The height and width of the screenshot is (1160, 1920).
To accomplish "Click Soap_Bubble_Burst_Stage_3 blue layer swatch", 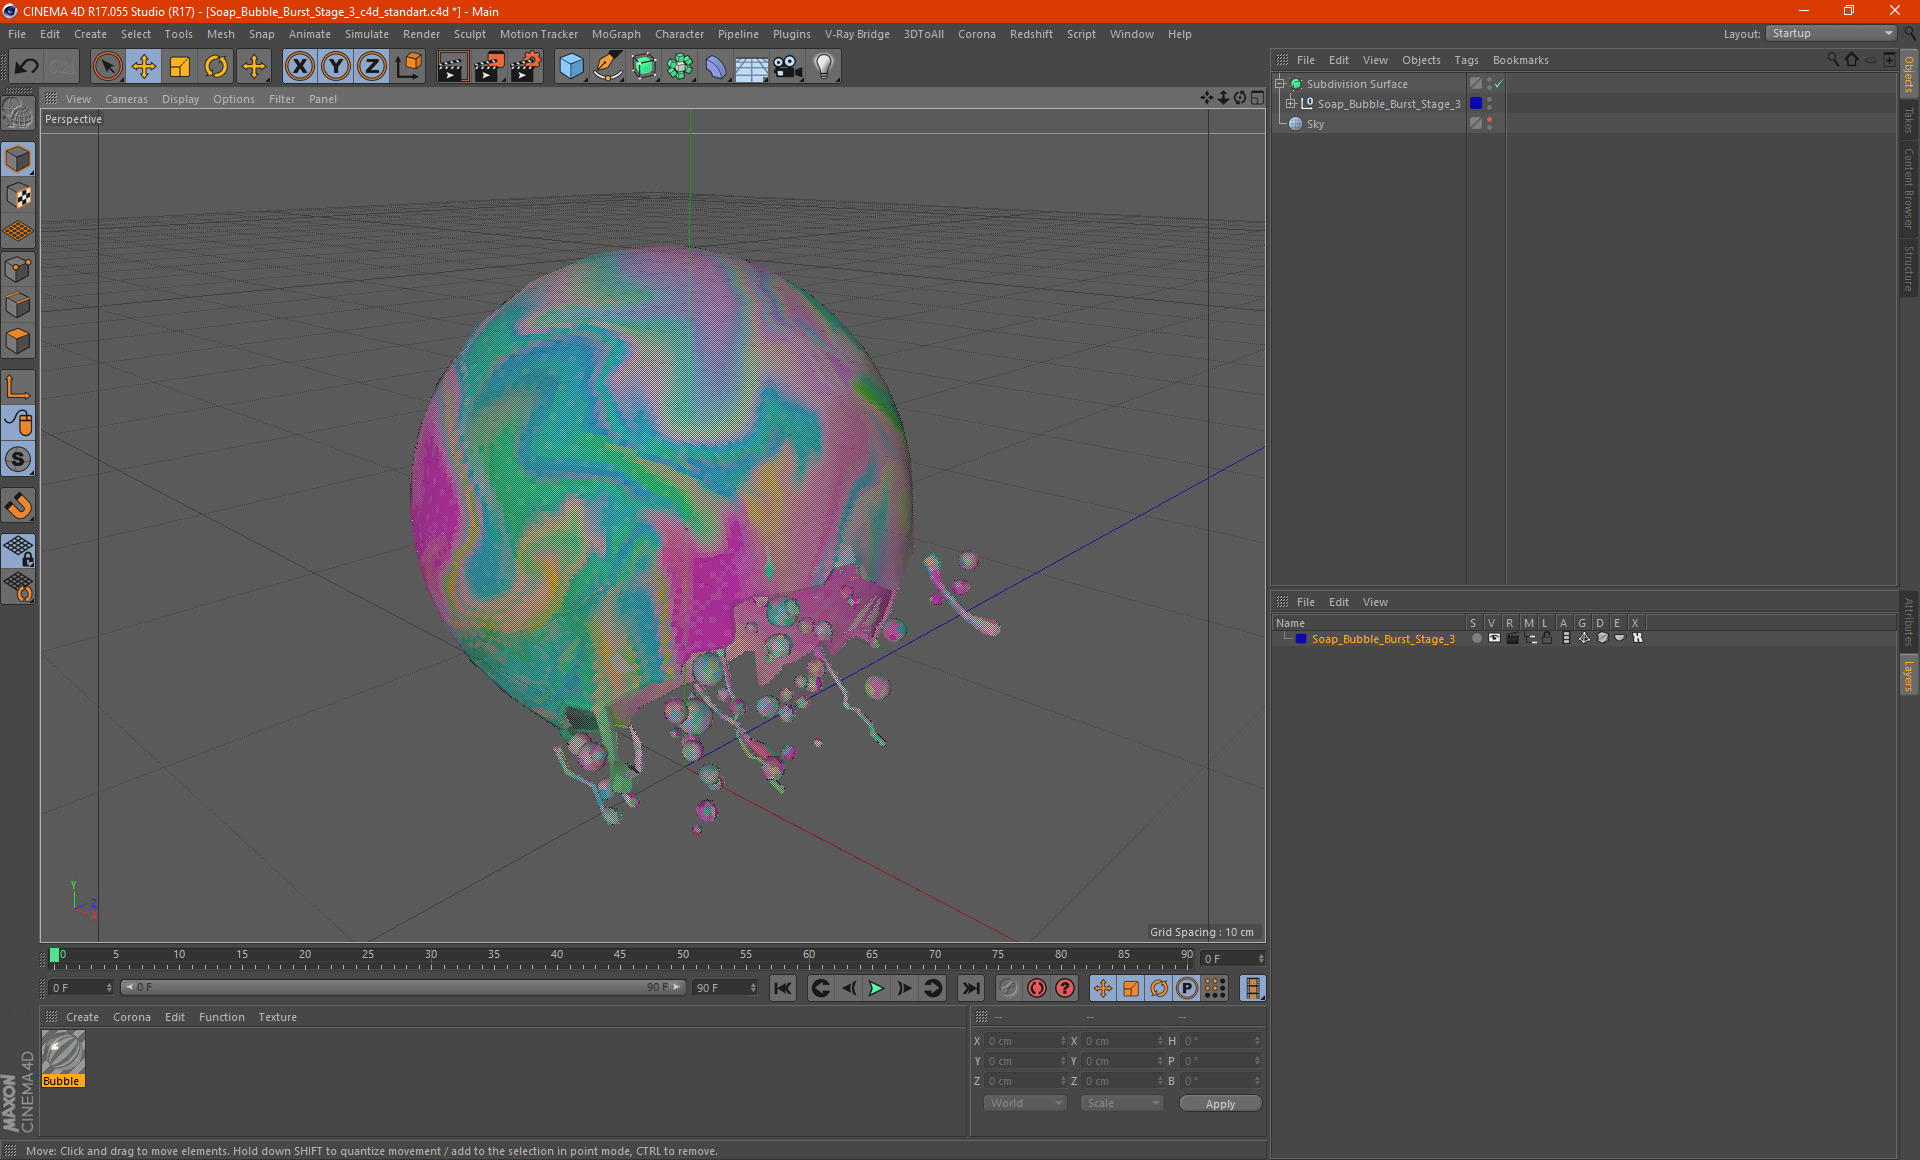I will tap(1475, 104).
